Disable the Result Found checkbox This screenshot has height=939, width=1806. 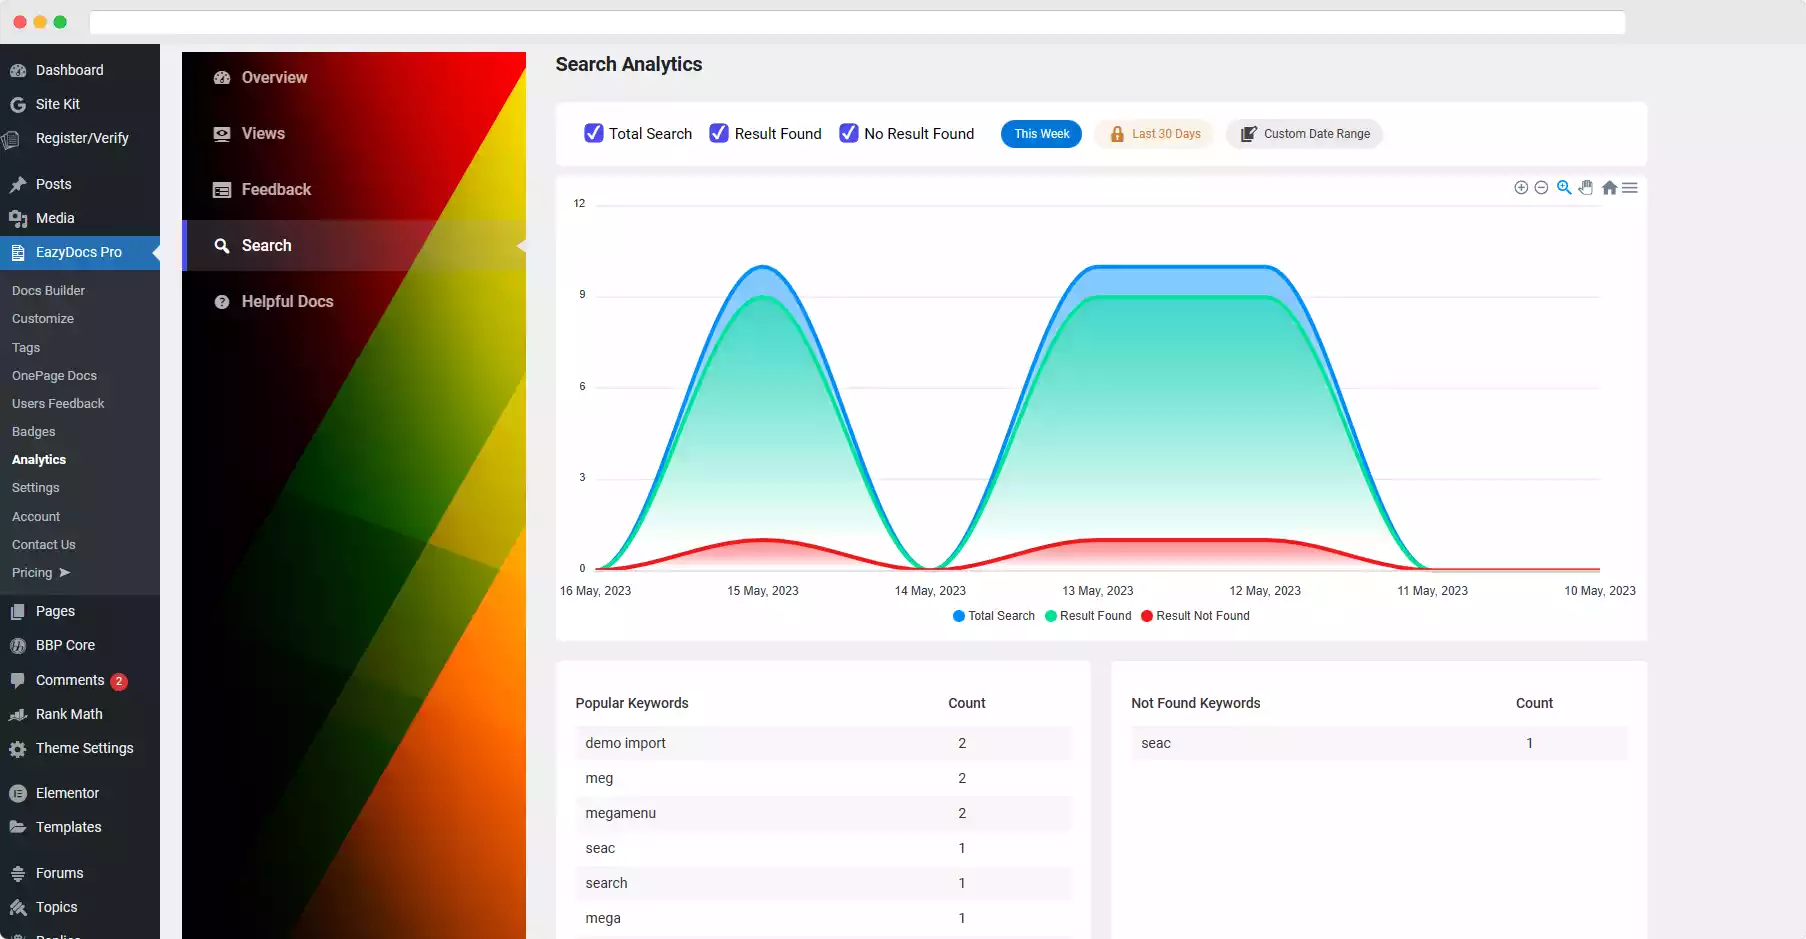(719, 132)
